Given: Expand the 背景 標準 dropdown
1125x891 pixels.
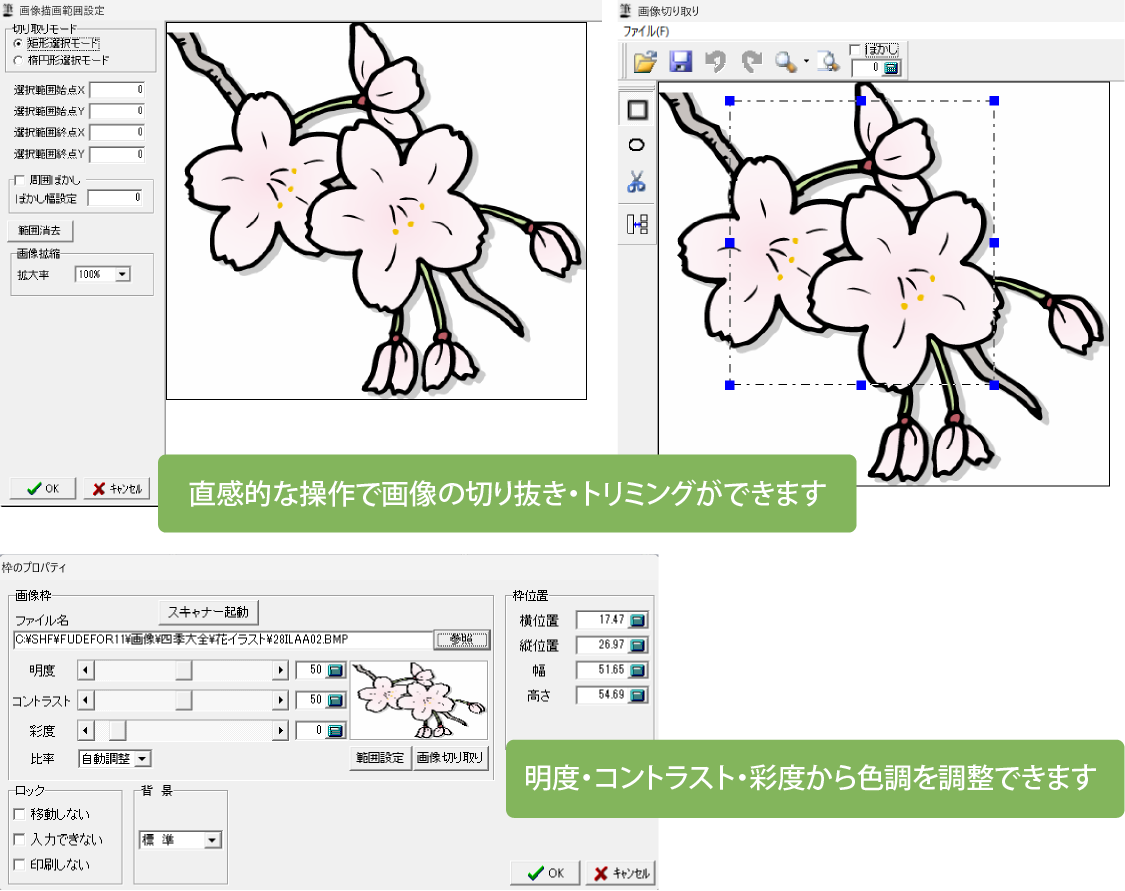Looking at the screenshot, I should 211,841.
